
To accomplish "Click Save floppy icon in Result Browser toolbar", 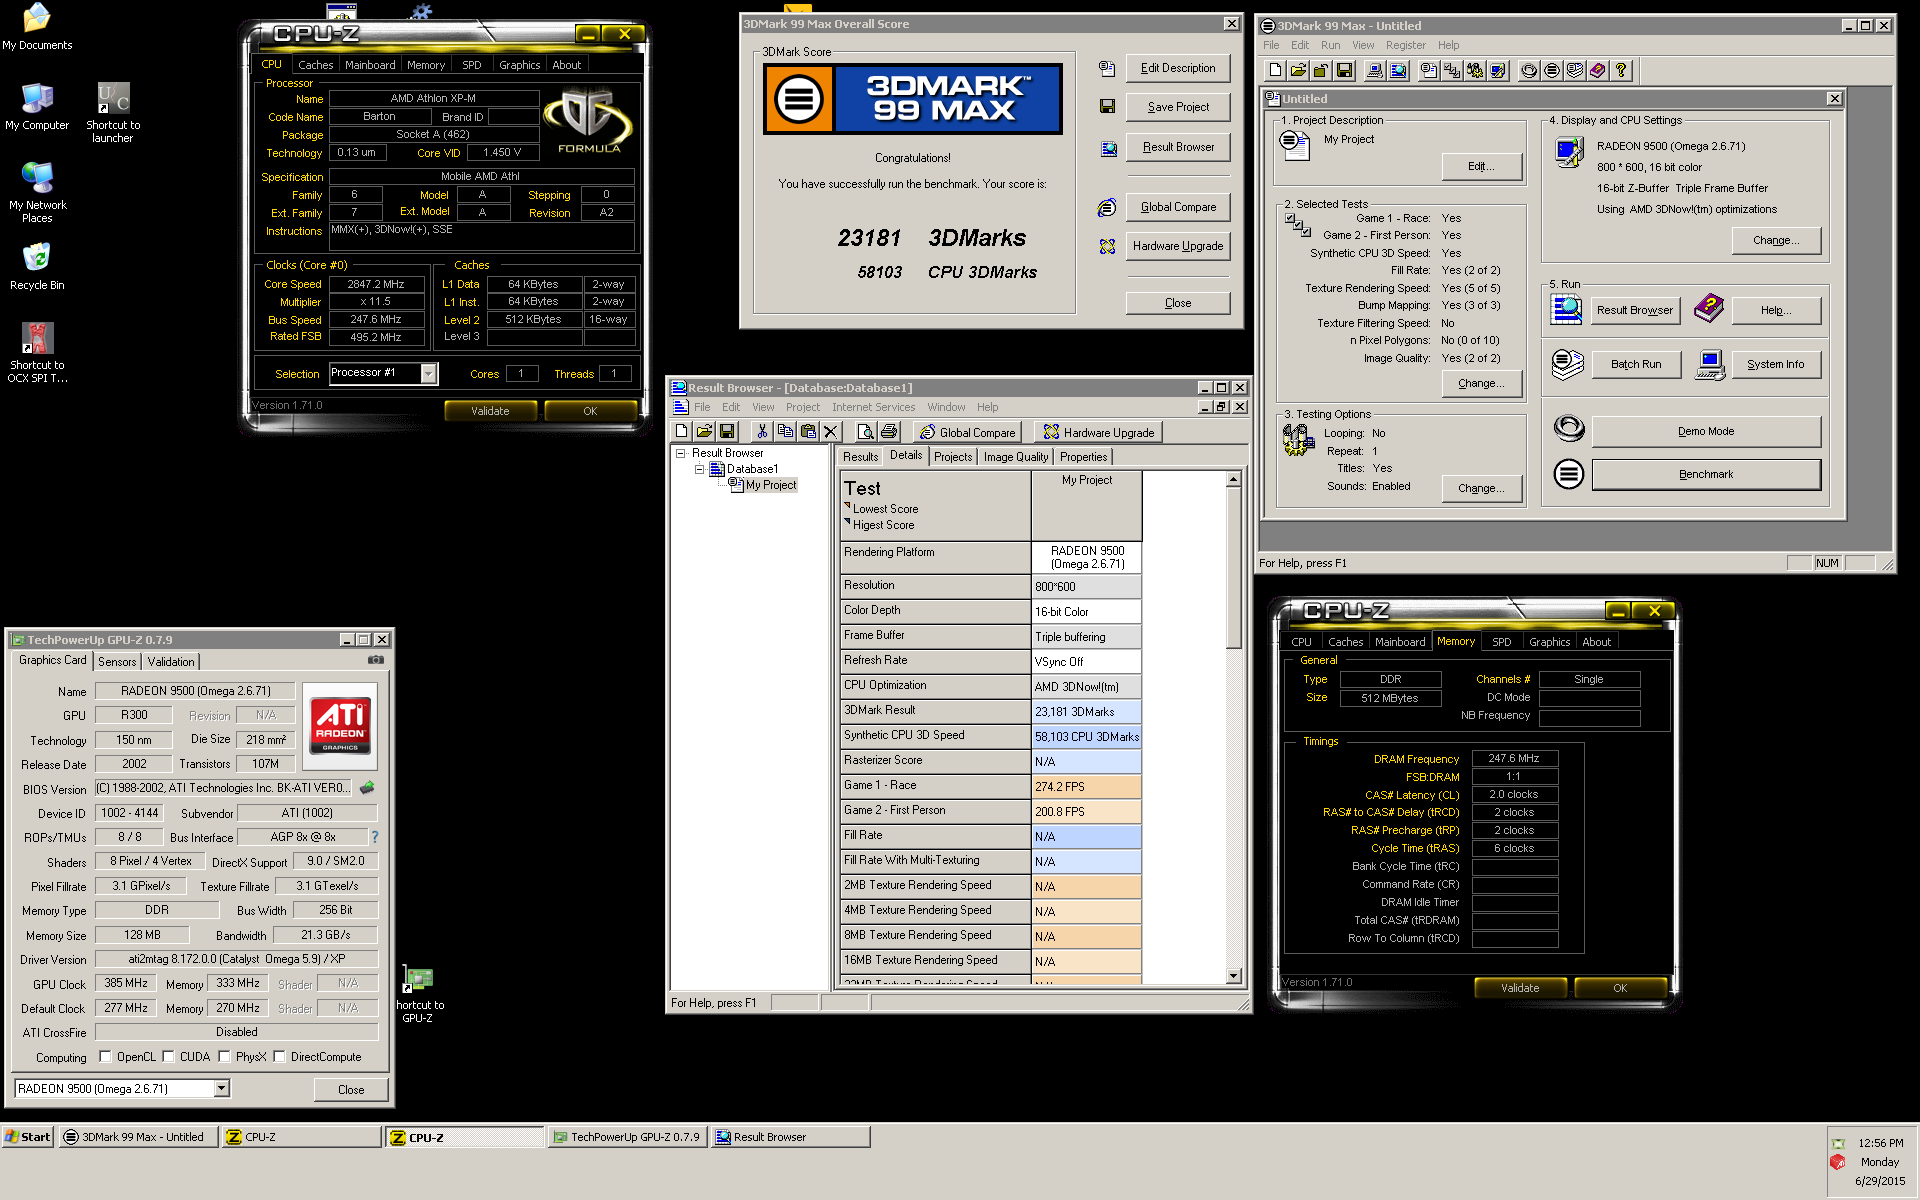I will coord(727,432).
